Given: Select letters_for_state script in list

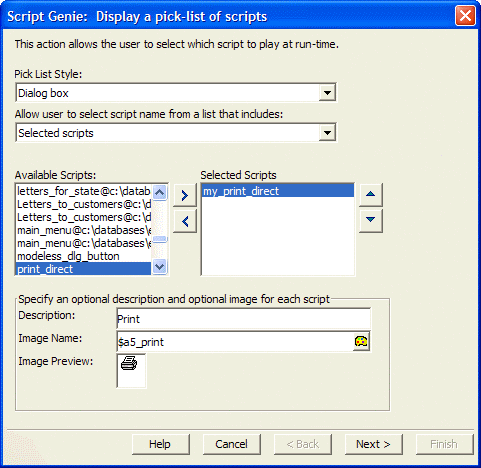Looking at the screenshot, I should (84, 191).
